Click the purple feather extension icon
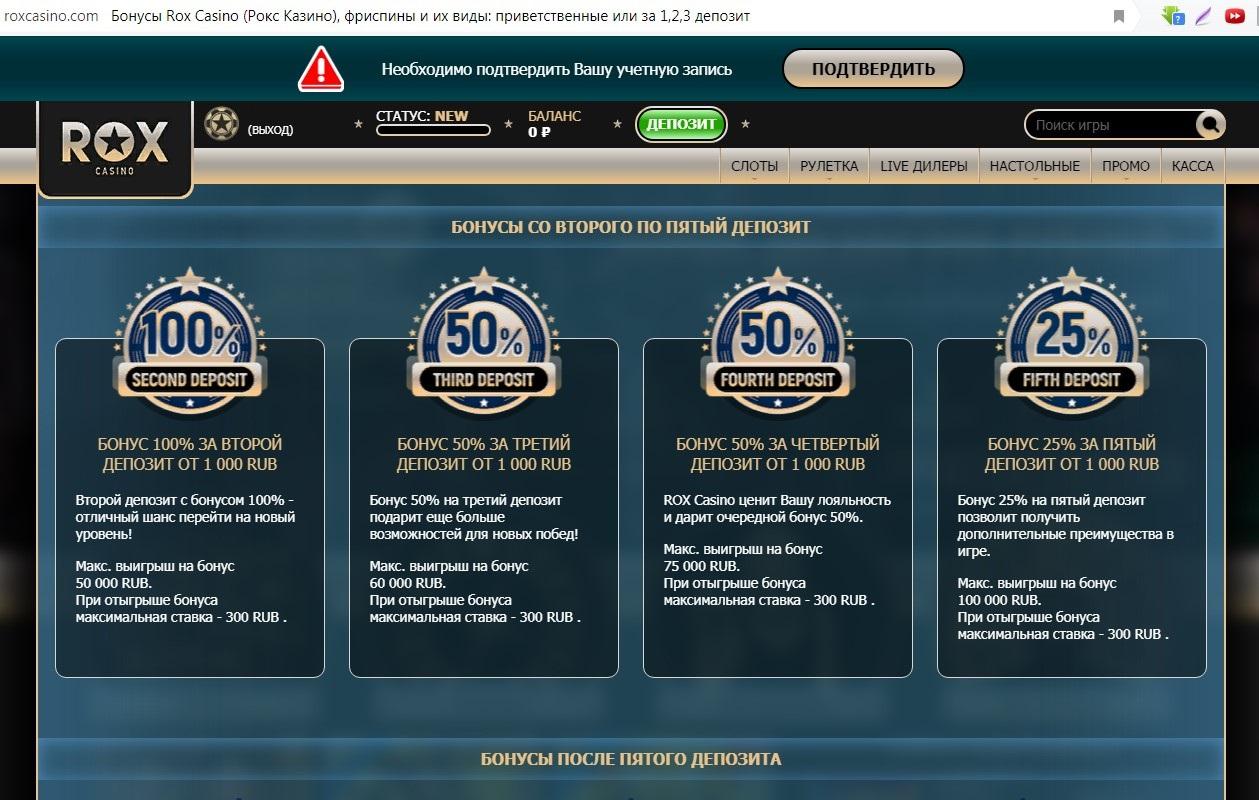Viewport: 1259px width, 800px height. pyautogui.click(x=1204, y=16)
